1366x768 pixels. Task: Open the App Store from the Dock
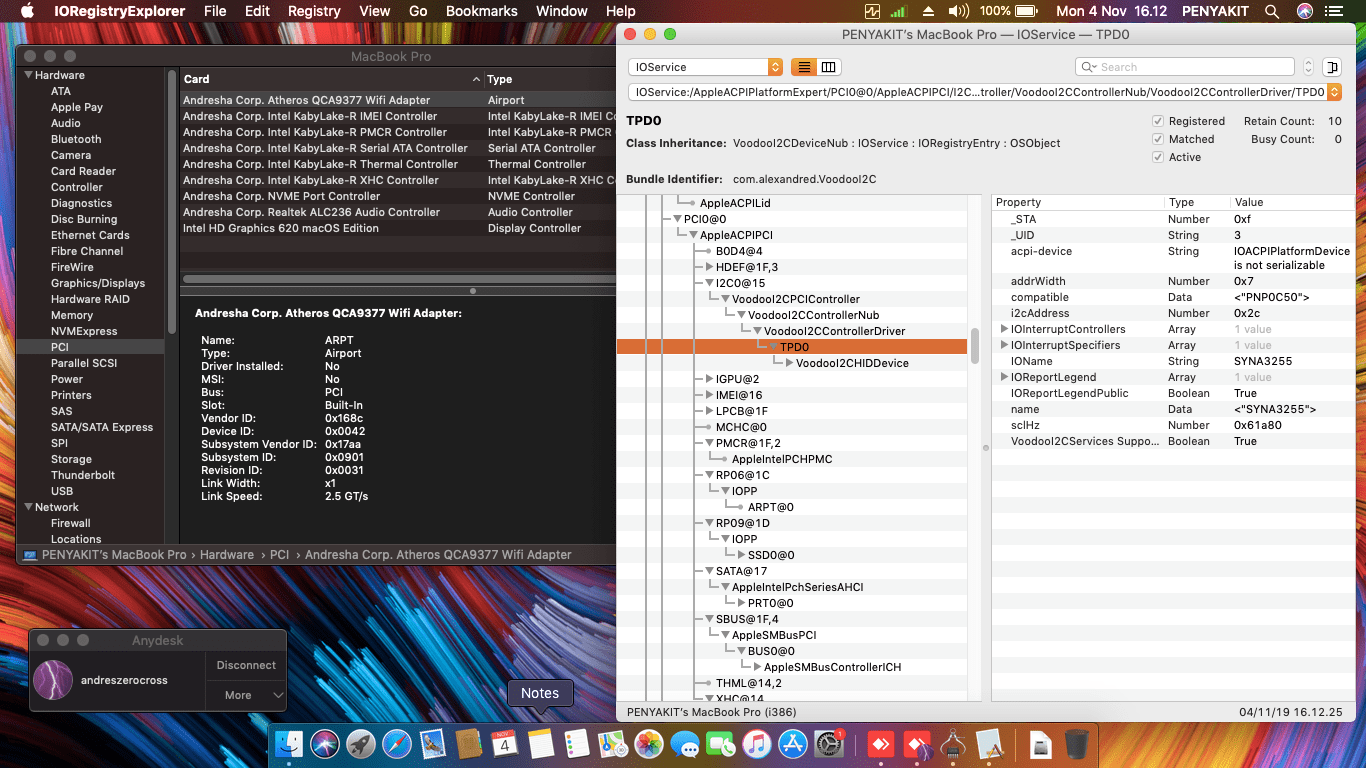793,744
